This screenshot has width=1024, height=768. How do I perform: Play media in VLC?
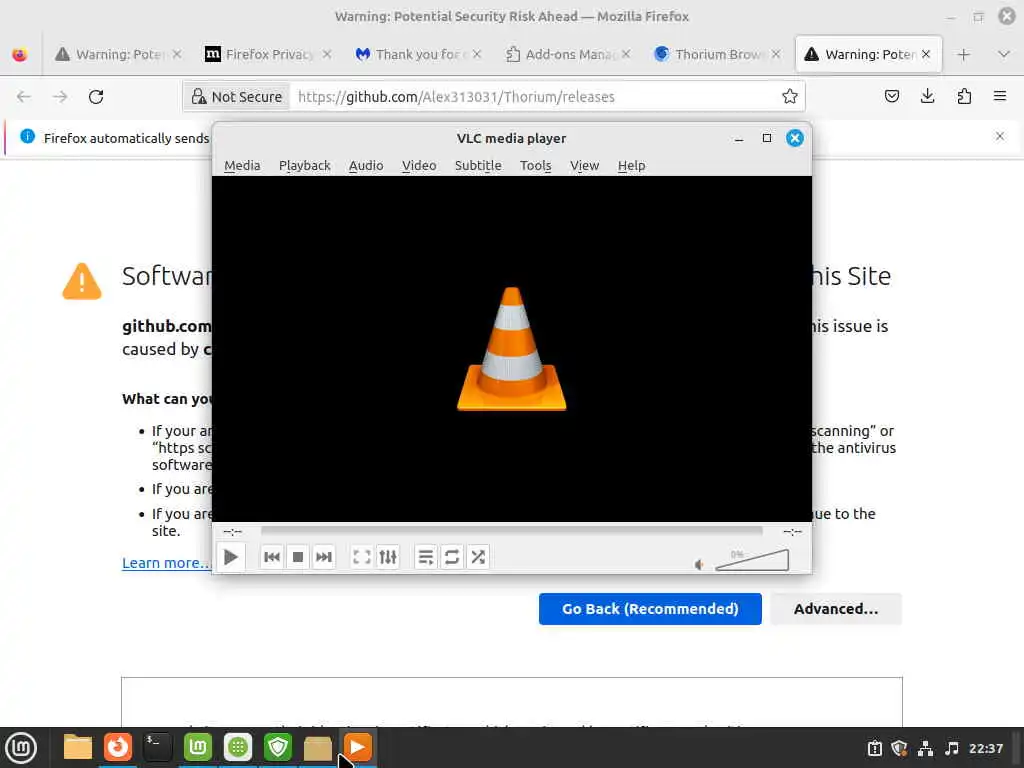coord(231,557)
